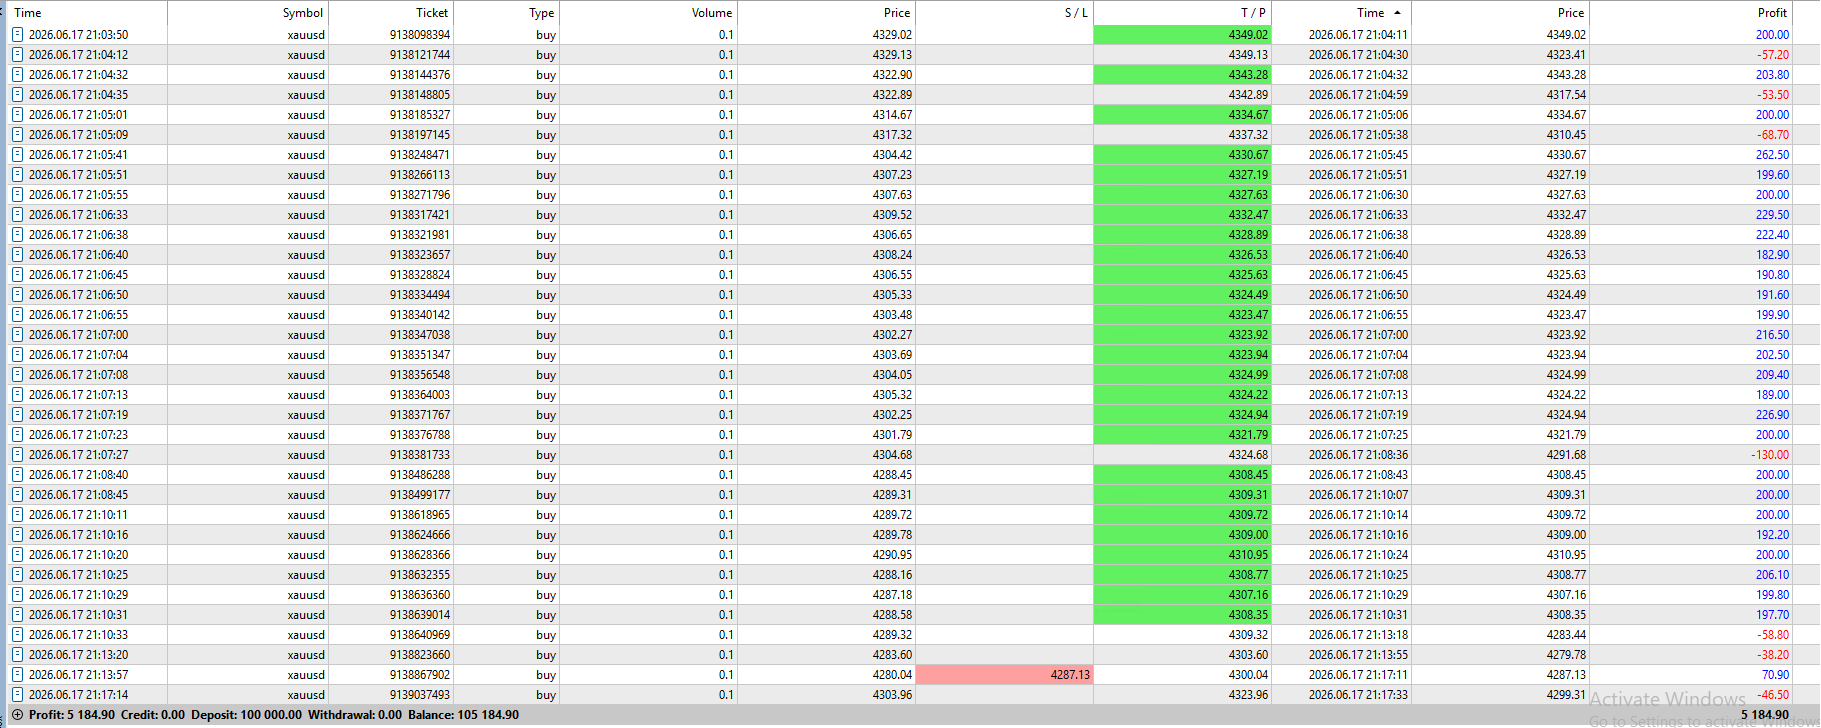Select the order icon next to 21:06:50

[x=17, y=295]
